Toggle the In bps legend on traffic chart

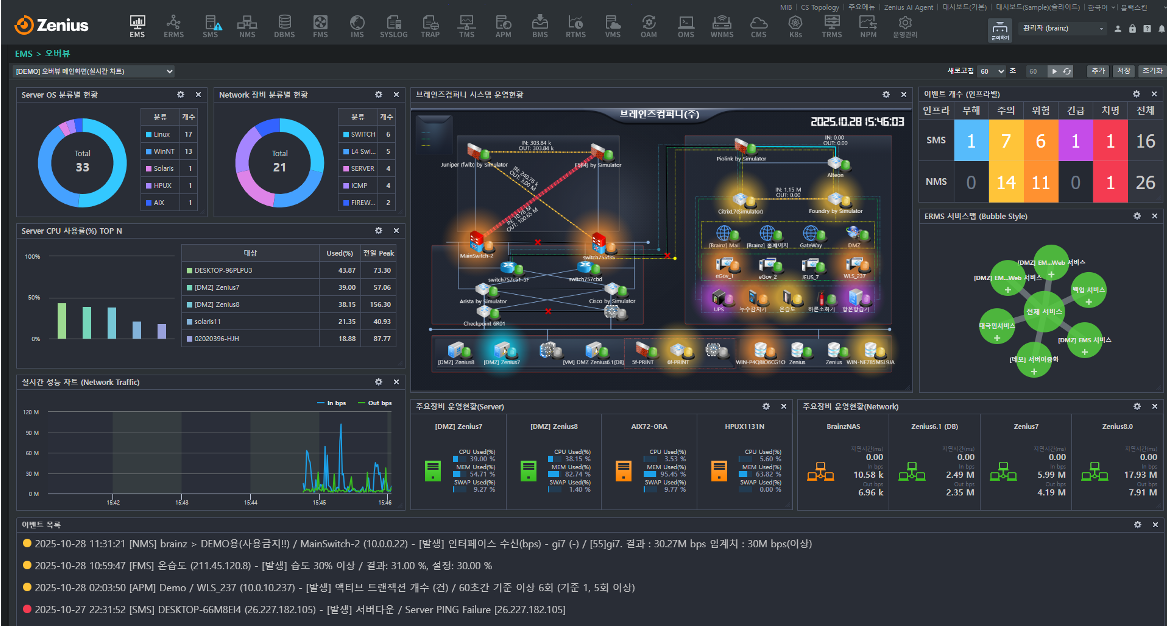coord(336,402)
